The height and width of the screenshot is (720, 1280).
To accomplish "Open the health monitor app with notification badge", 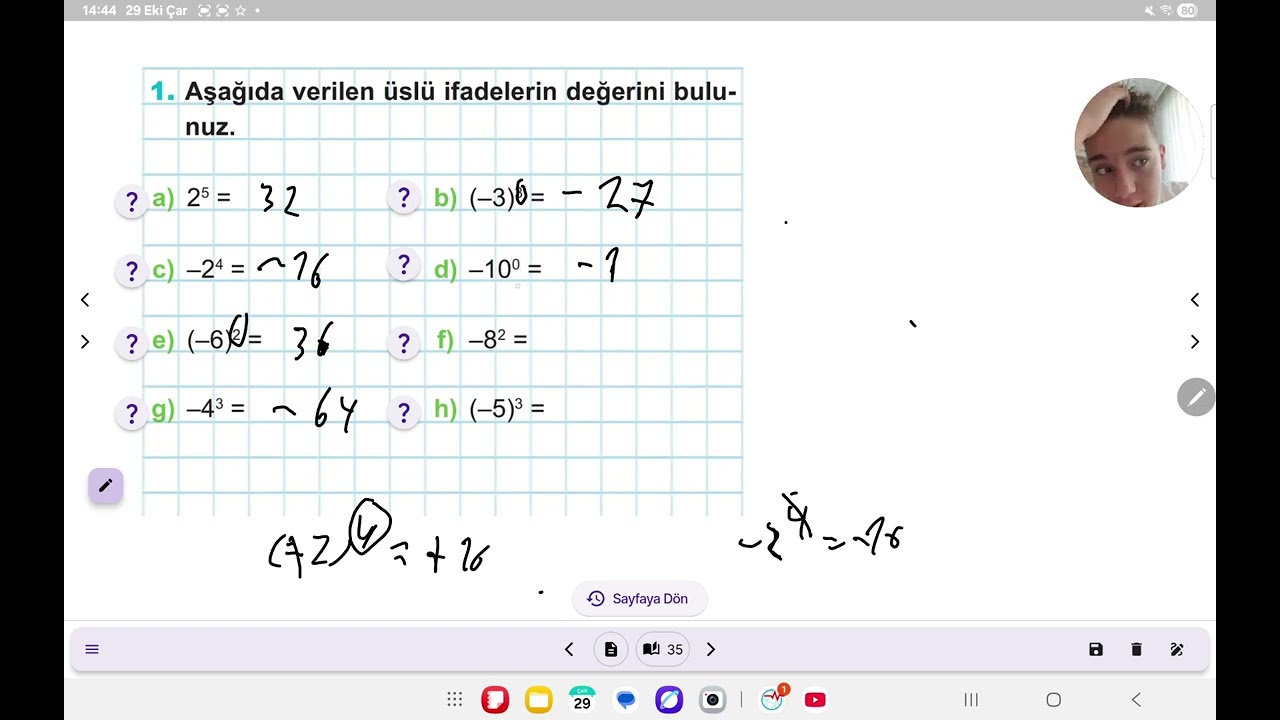I will (x=773, y=699).
